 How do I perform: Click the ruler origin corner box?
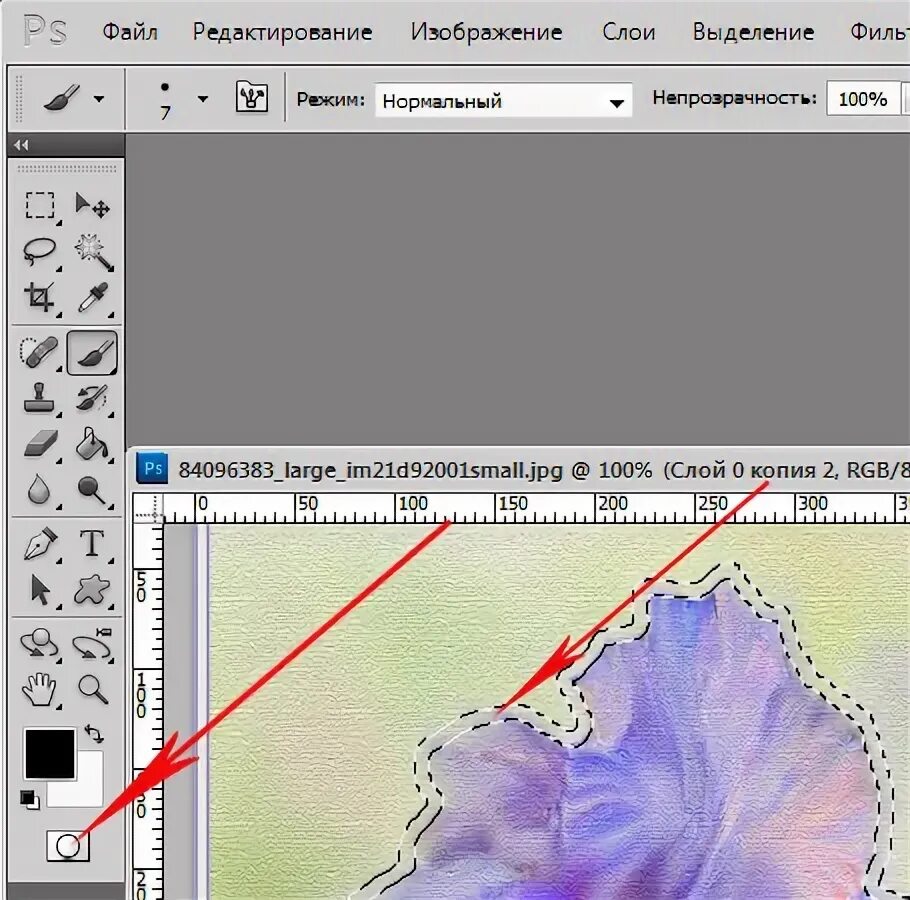click(148, 508)
